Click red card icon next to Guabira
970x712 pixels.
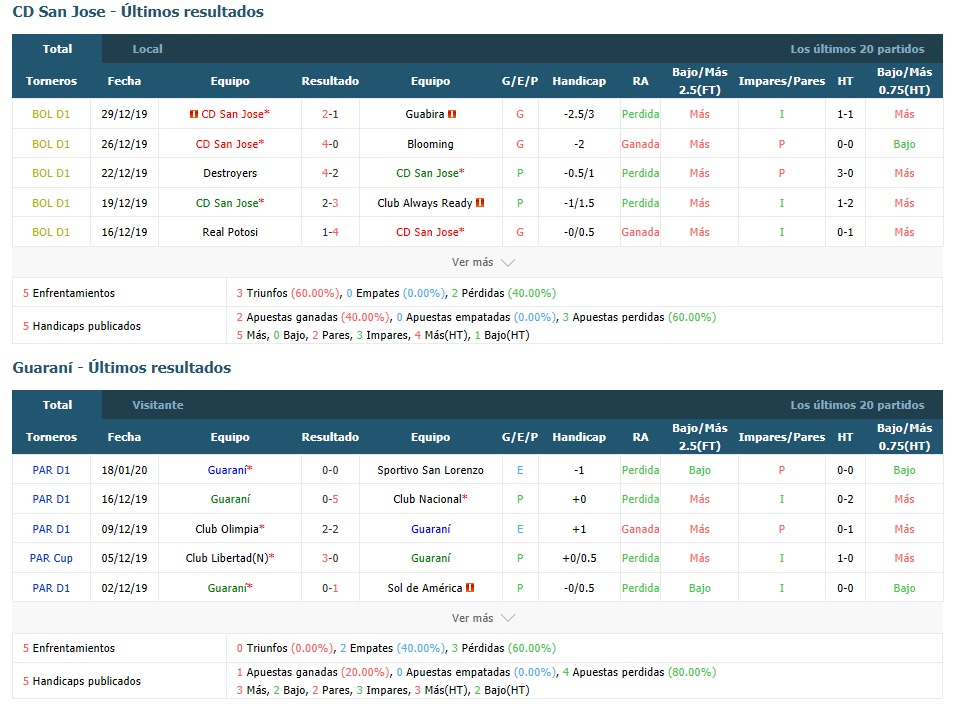click(452, 114)
